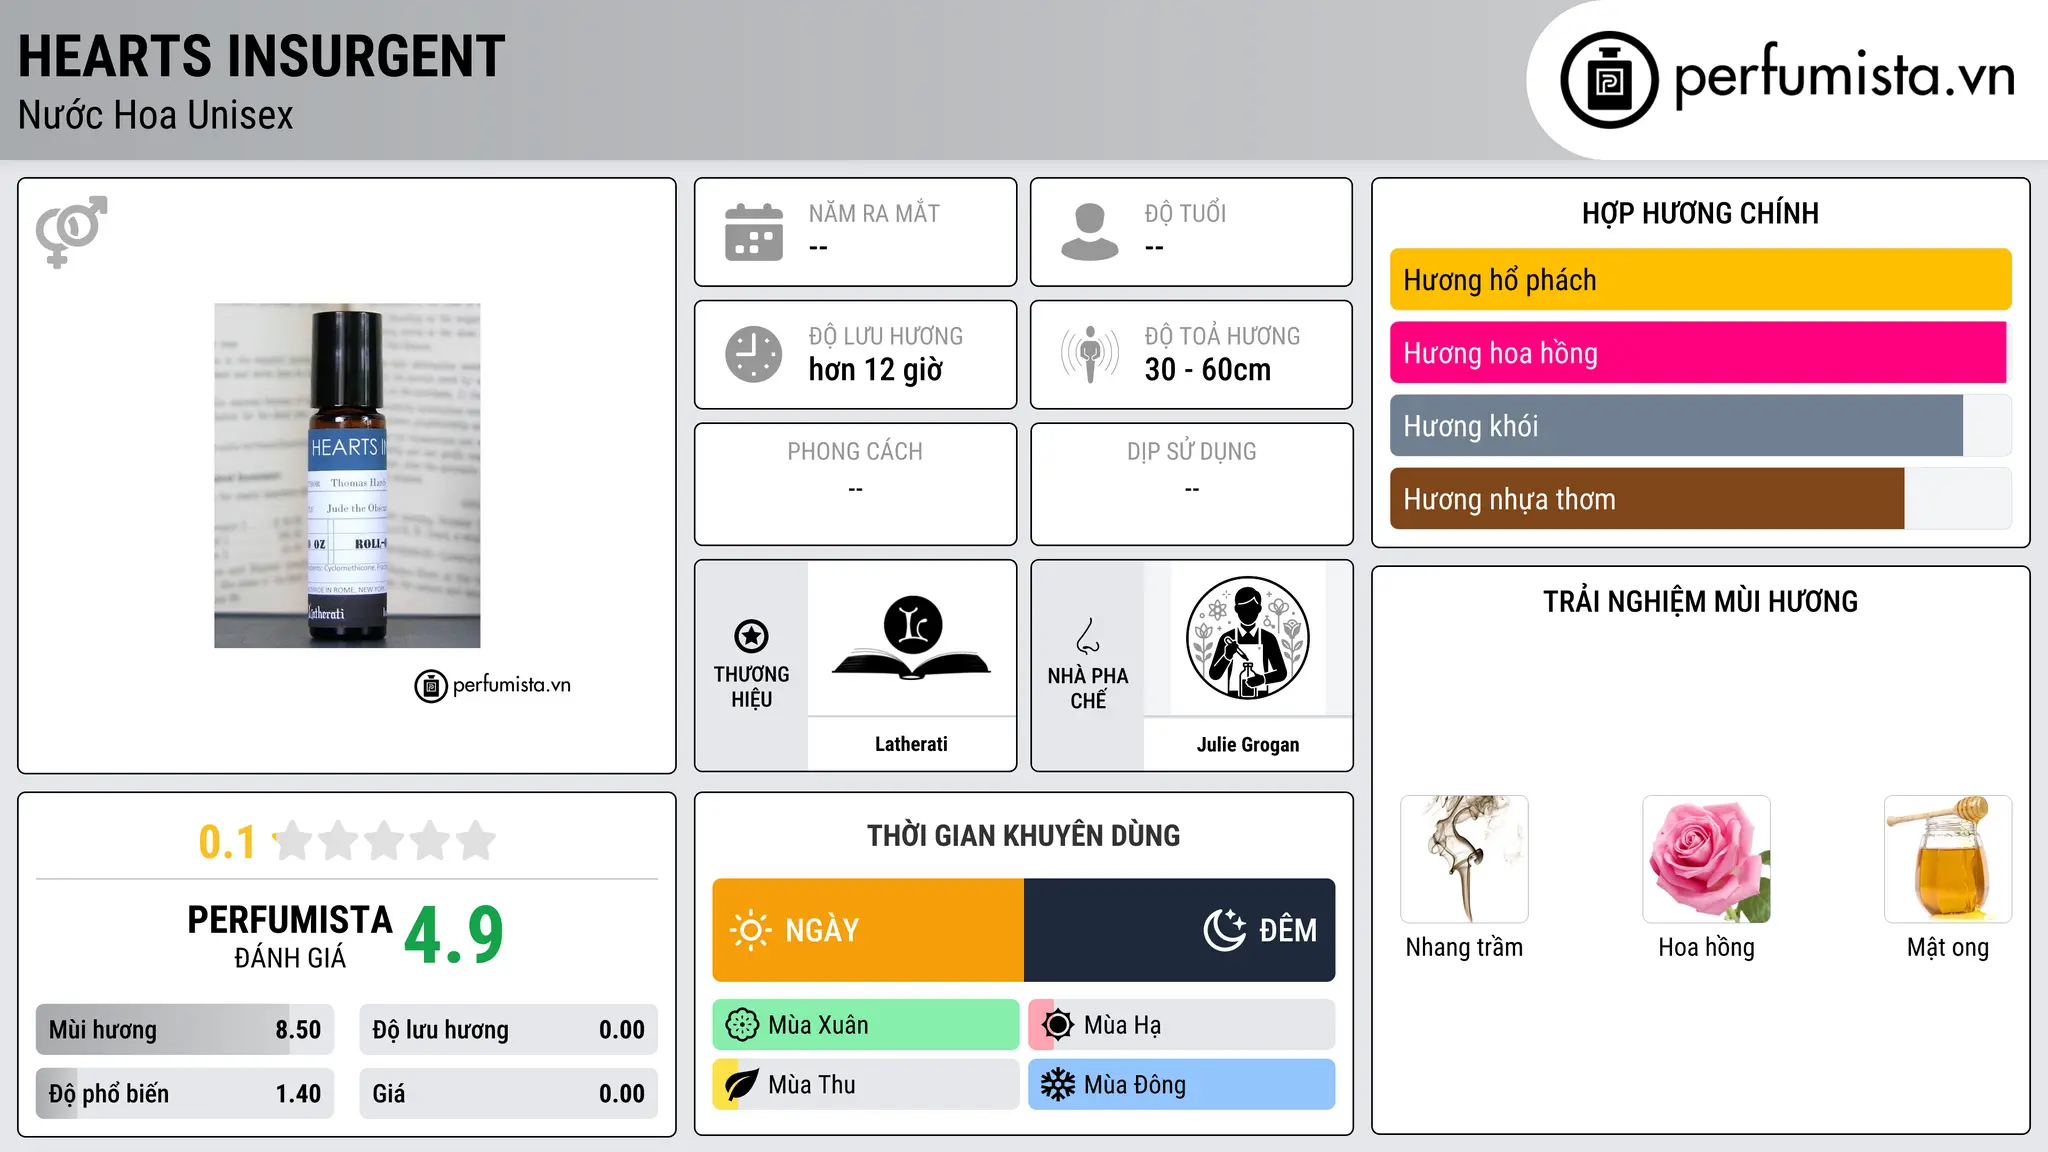Click the Latherati open-book brand logo

pos(912,638)
